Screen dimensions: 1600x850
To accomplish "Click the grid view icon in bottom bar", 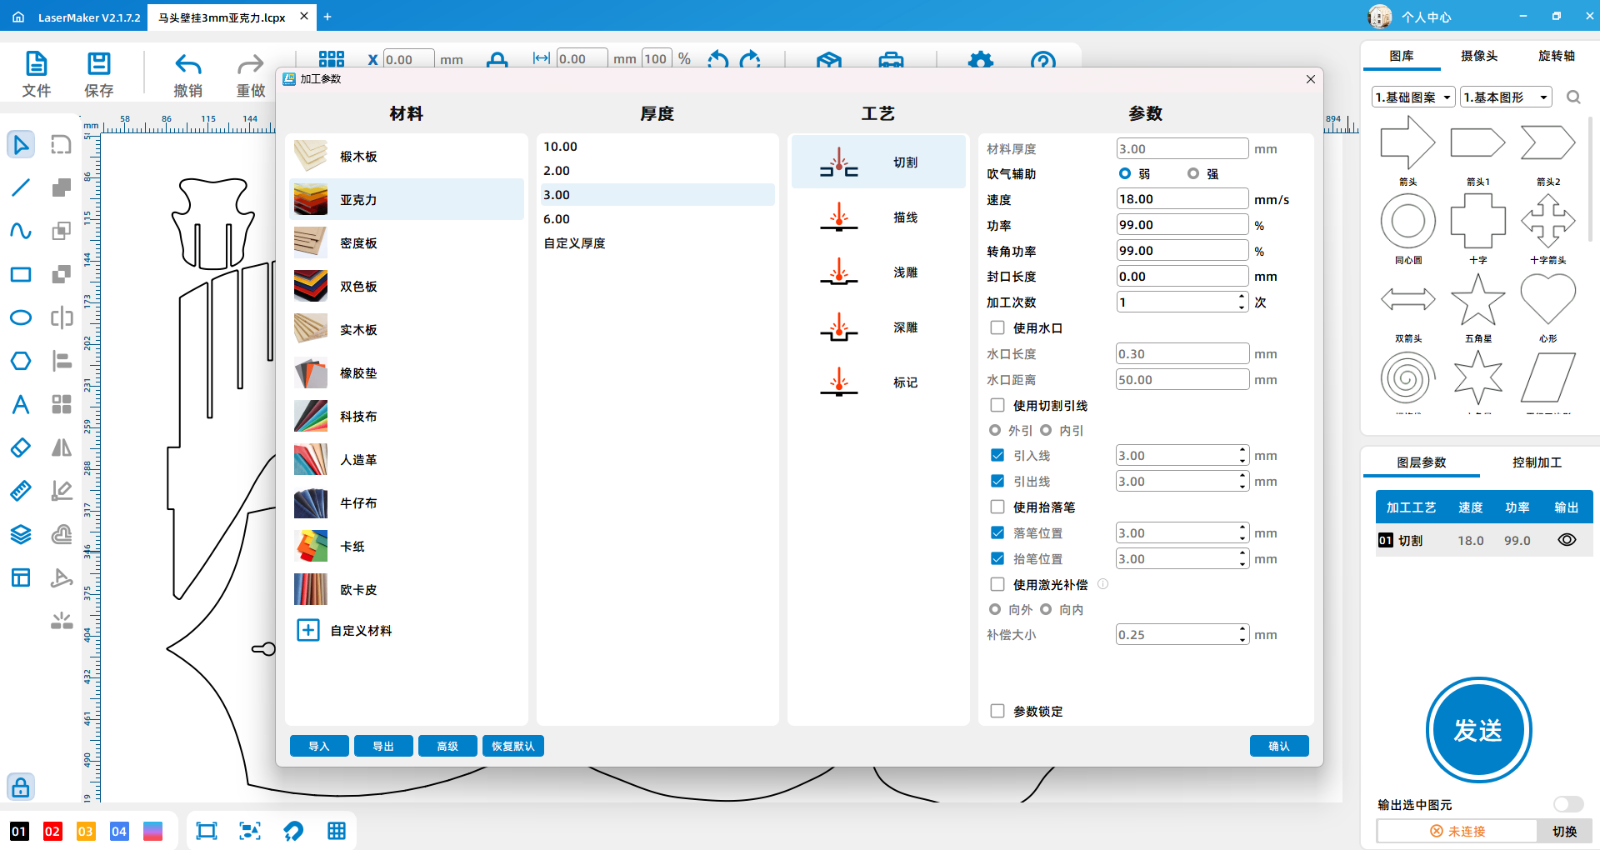I will coord(337,831).
